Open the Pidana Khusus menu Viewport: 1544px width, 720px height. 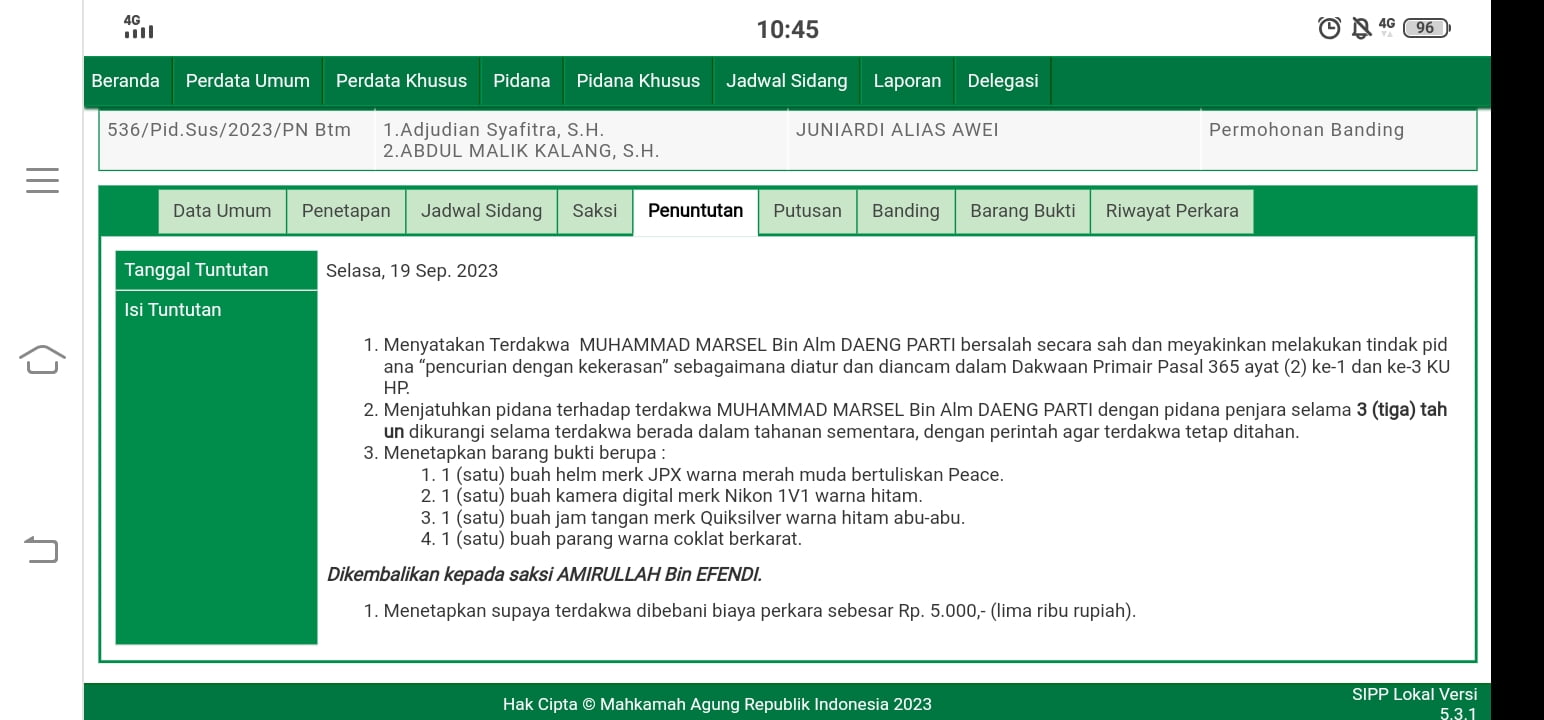pyautogui.click(x=638, y=81)
